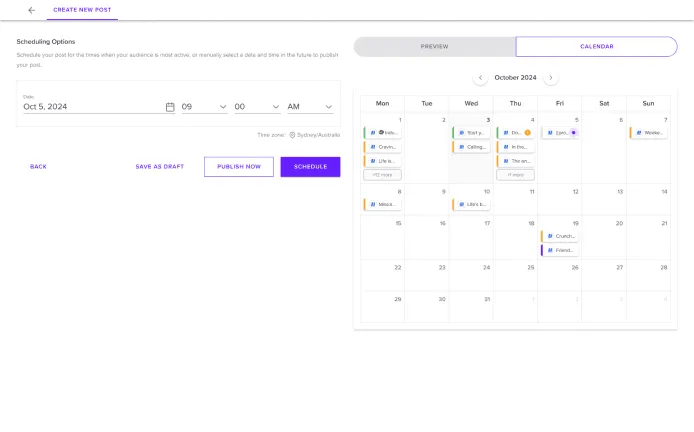Viewport: 694px width, 432px height.
Task: Click the Back button
Action: coord(38,167)
